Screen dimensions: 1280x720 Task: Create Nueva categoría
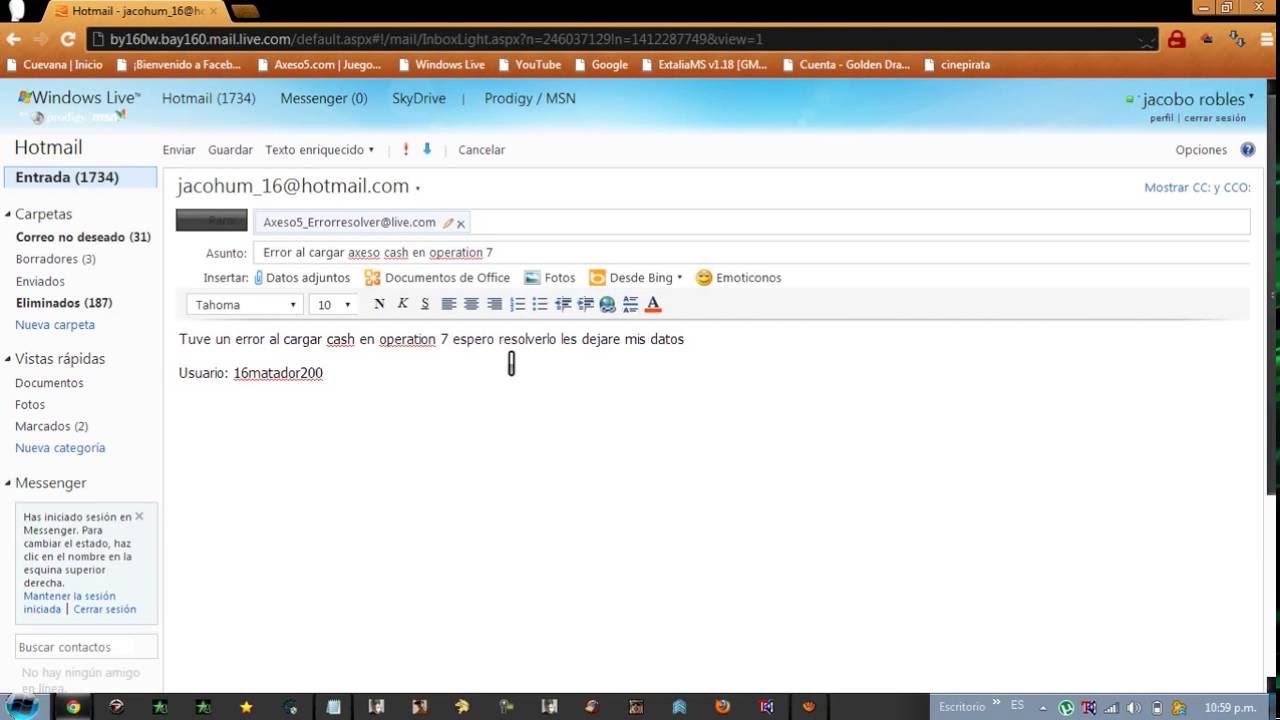pos(60,448)
